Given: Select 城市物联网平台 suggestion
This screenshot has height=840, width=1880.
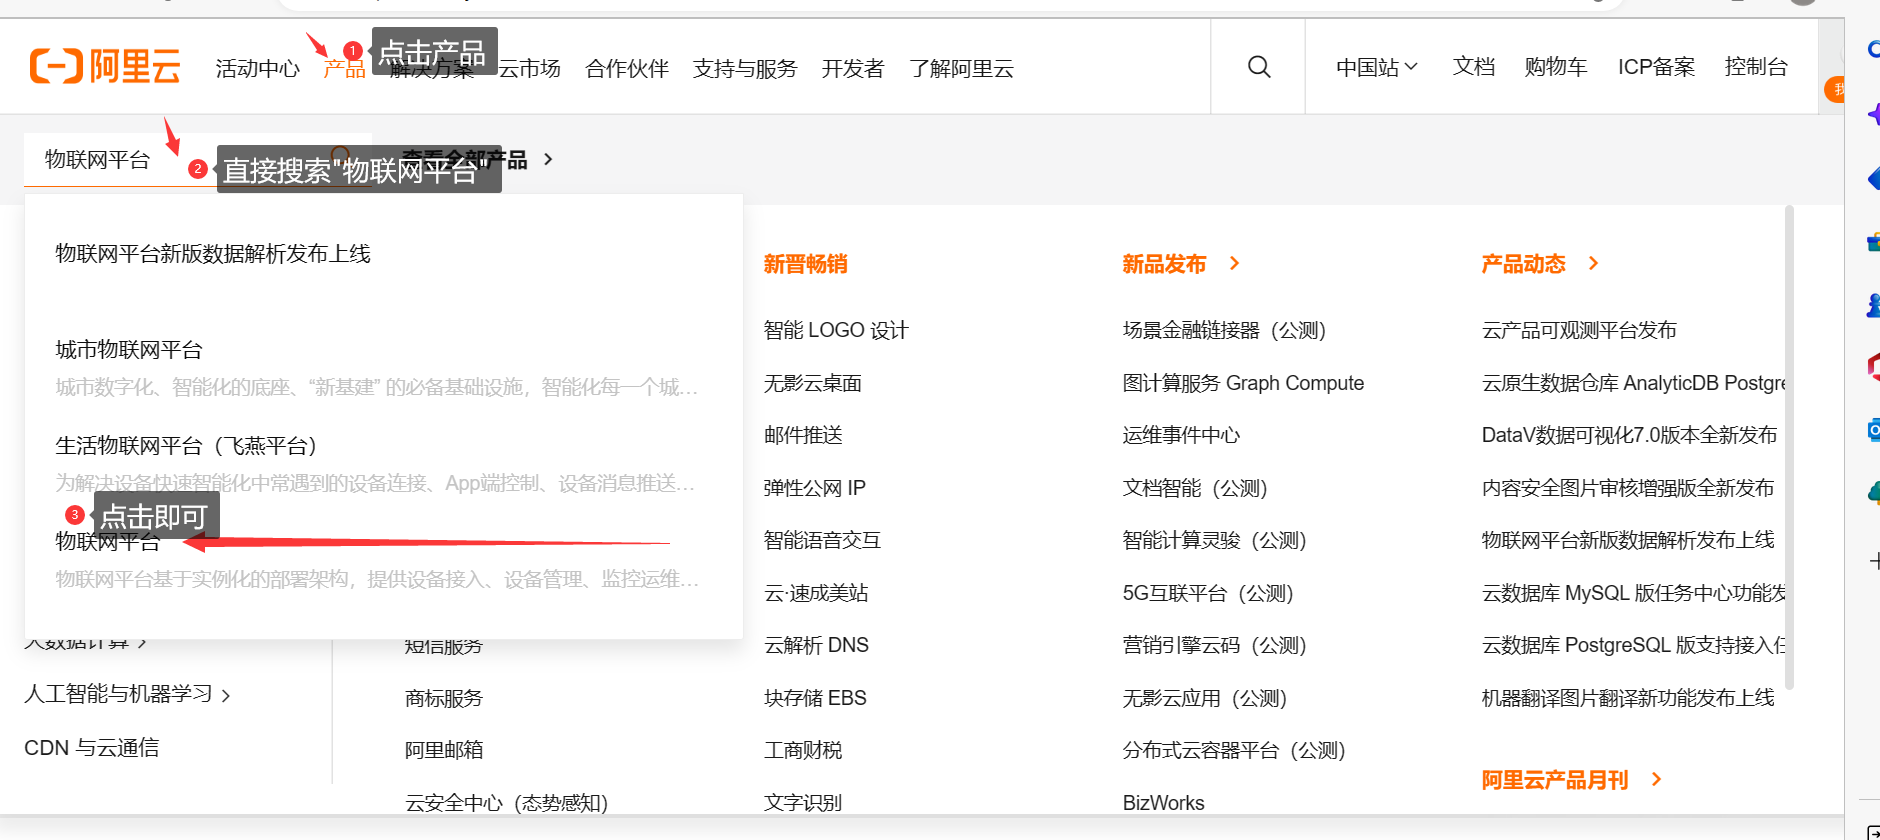Looking at the screenshot, I should [x=129, y=350].
